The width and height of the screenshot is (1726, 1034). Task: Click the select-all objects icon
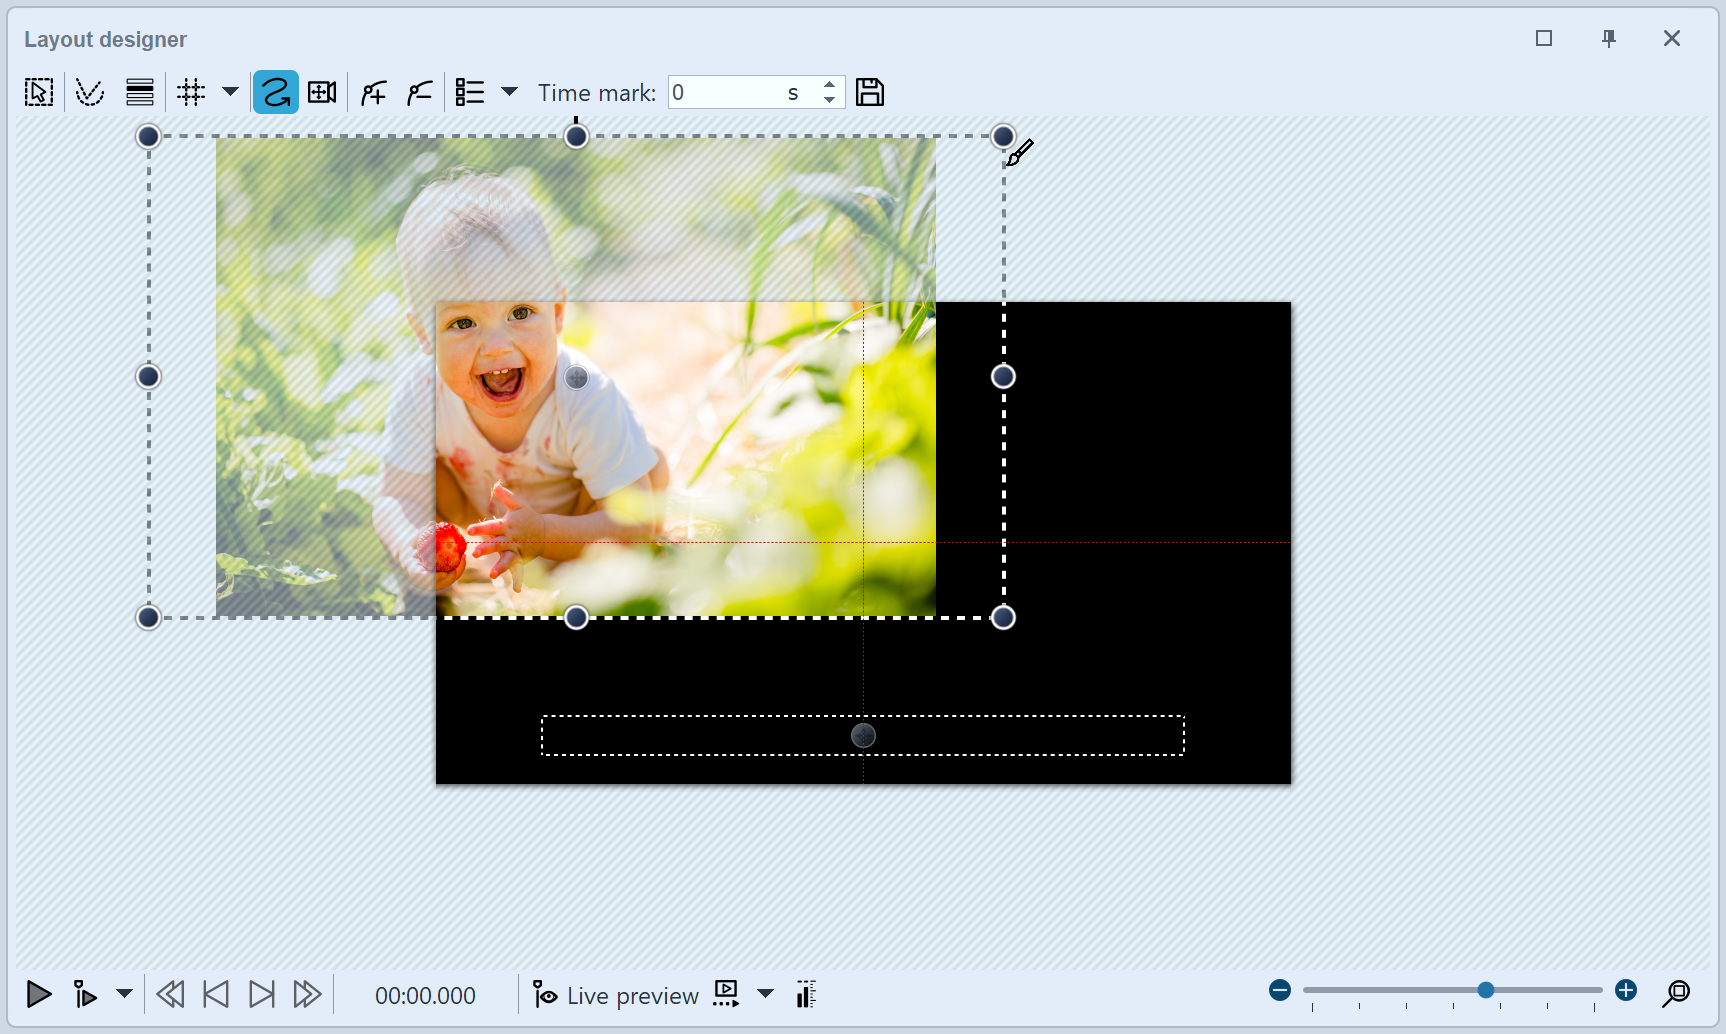click(39, 93)
